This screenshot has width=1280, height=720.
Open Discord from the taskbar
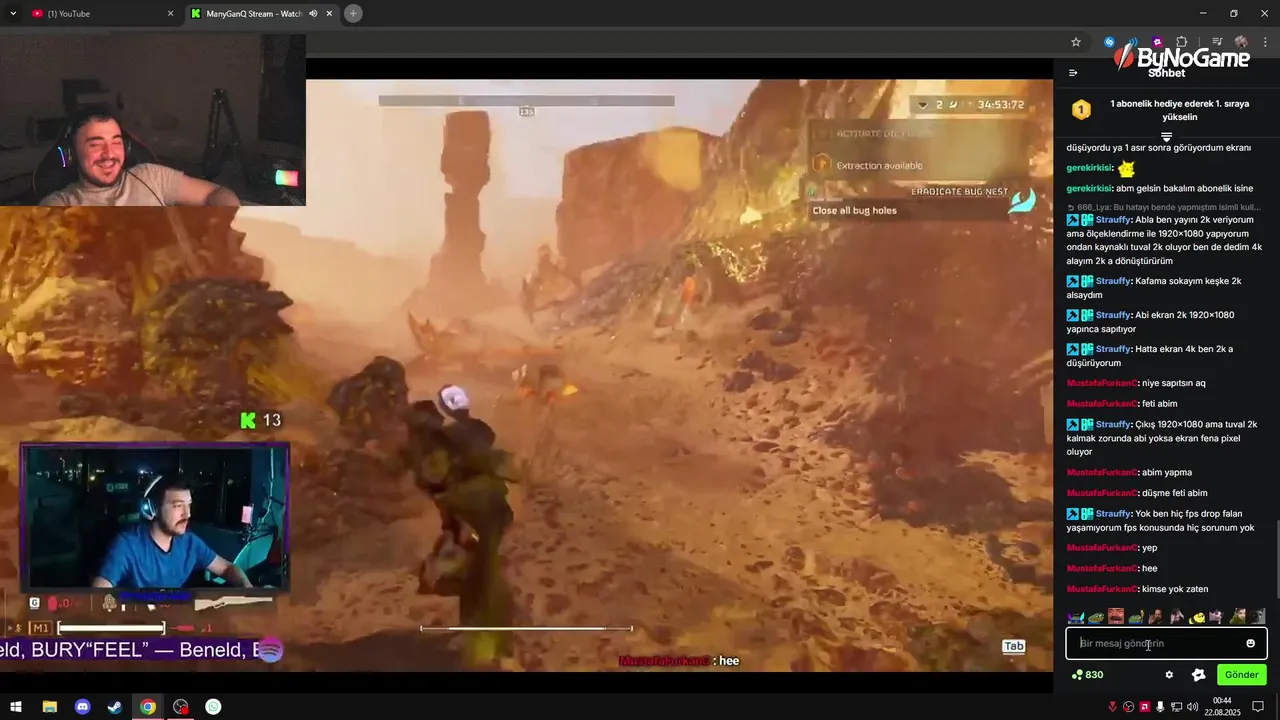[x=82, y=707]
